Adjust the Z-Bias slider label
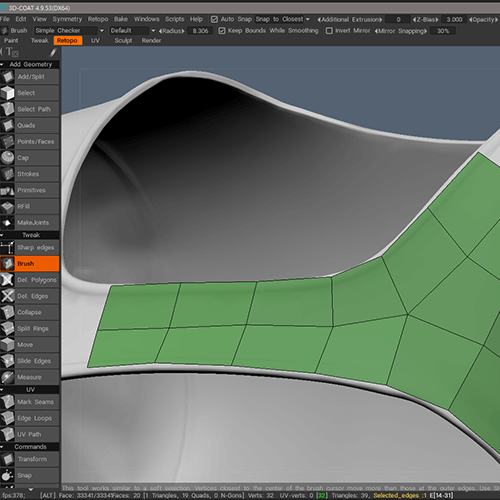500x500 pixels. [426, 19]
